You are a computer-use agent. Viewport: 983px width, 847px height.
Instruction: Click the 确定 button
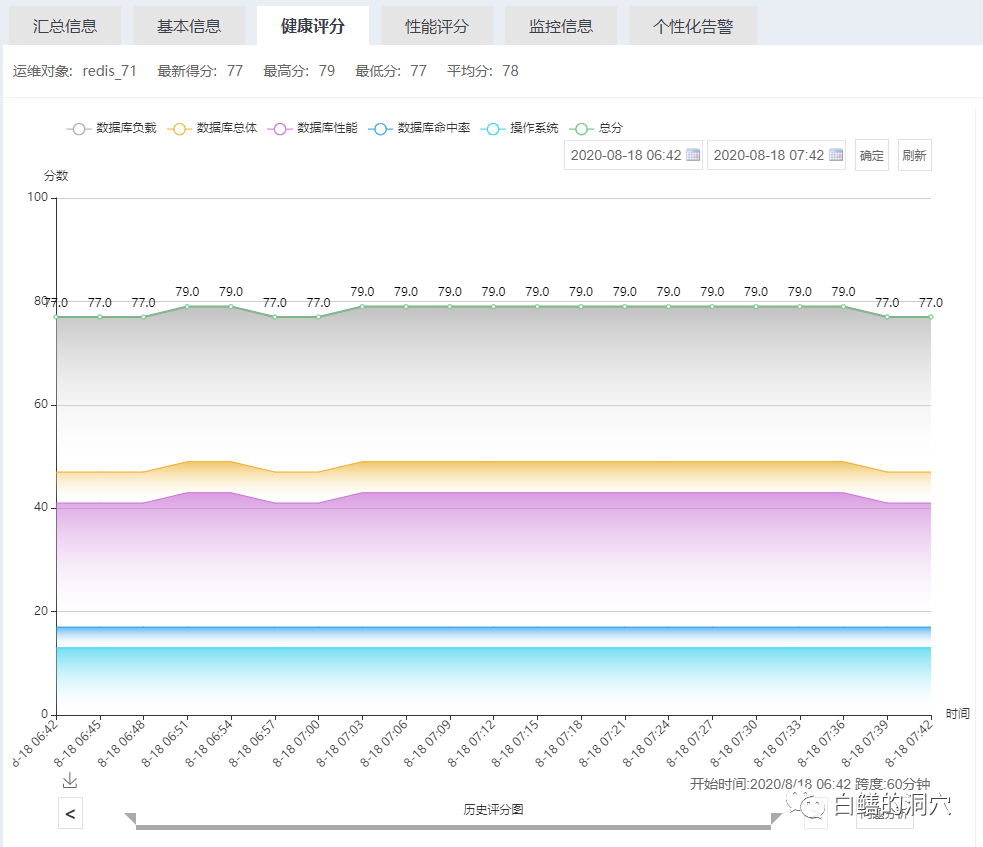[x=872, y=155]
